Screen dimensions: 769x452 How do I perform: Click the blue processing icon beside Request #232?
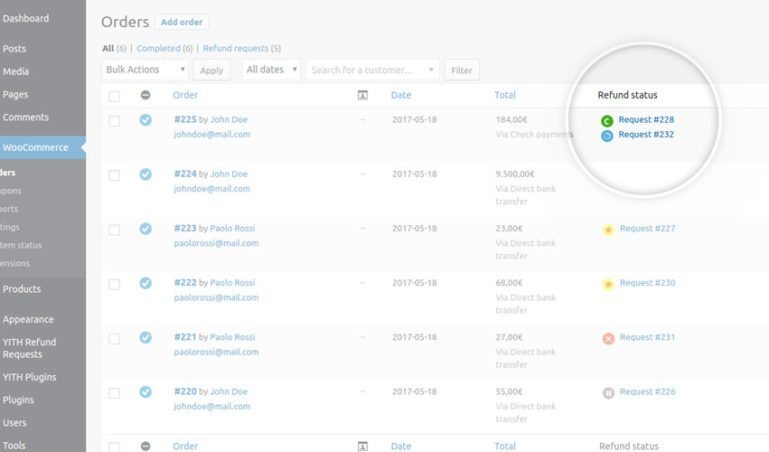click(x=607, y=135)
